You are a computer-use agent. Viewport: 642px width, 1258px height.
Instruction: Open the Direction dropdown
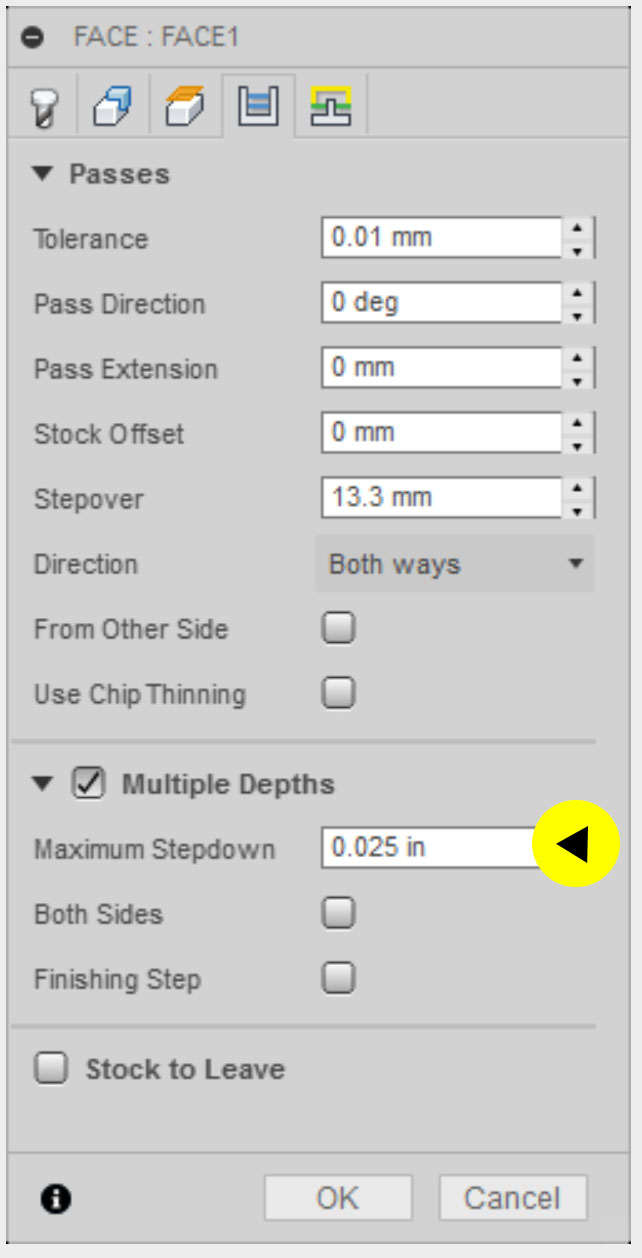454,564
